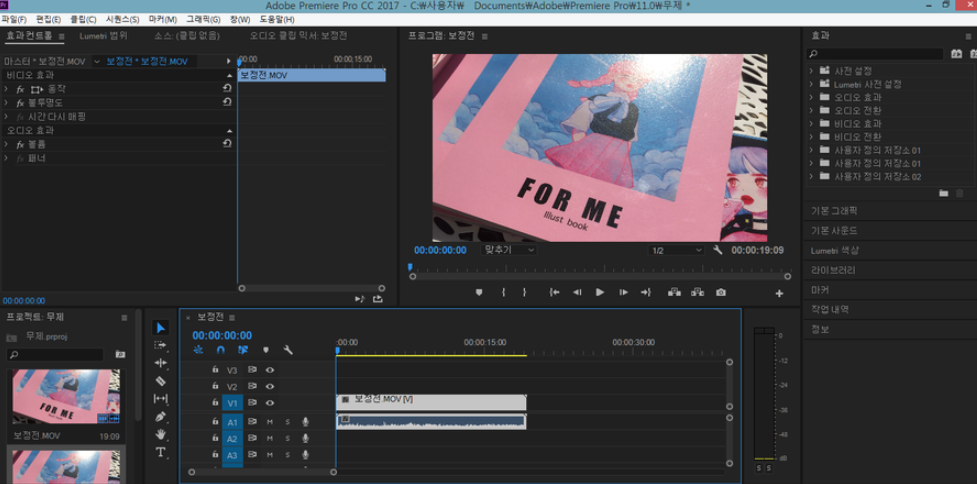Open the 시퀀스(S) menu

tap(122, 20)
